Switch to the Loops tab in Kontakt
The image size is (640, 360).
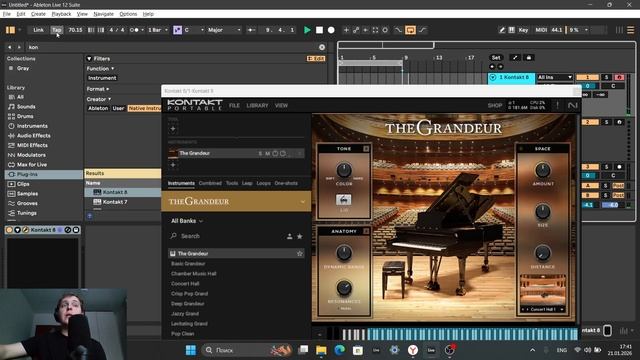tap(263, 183)
